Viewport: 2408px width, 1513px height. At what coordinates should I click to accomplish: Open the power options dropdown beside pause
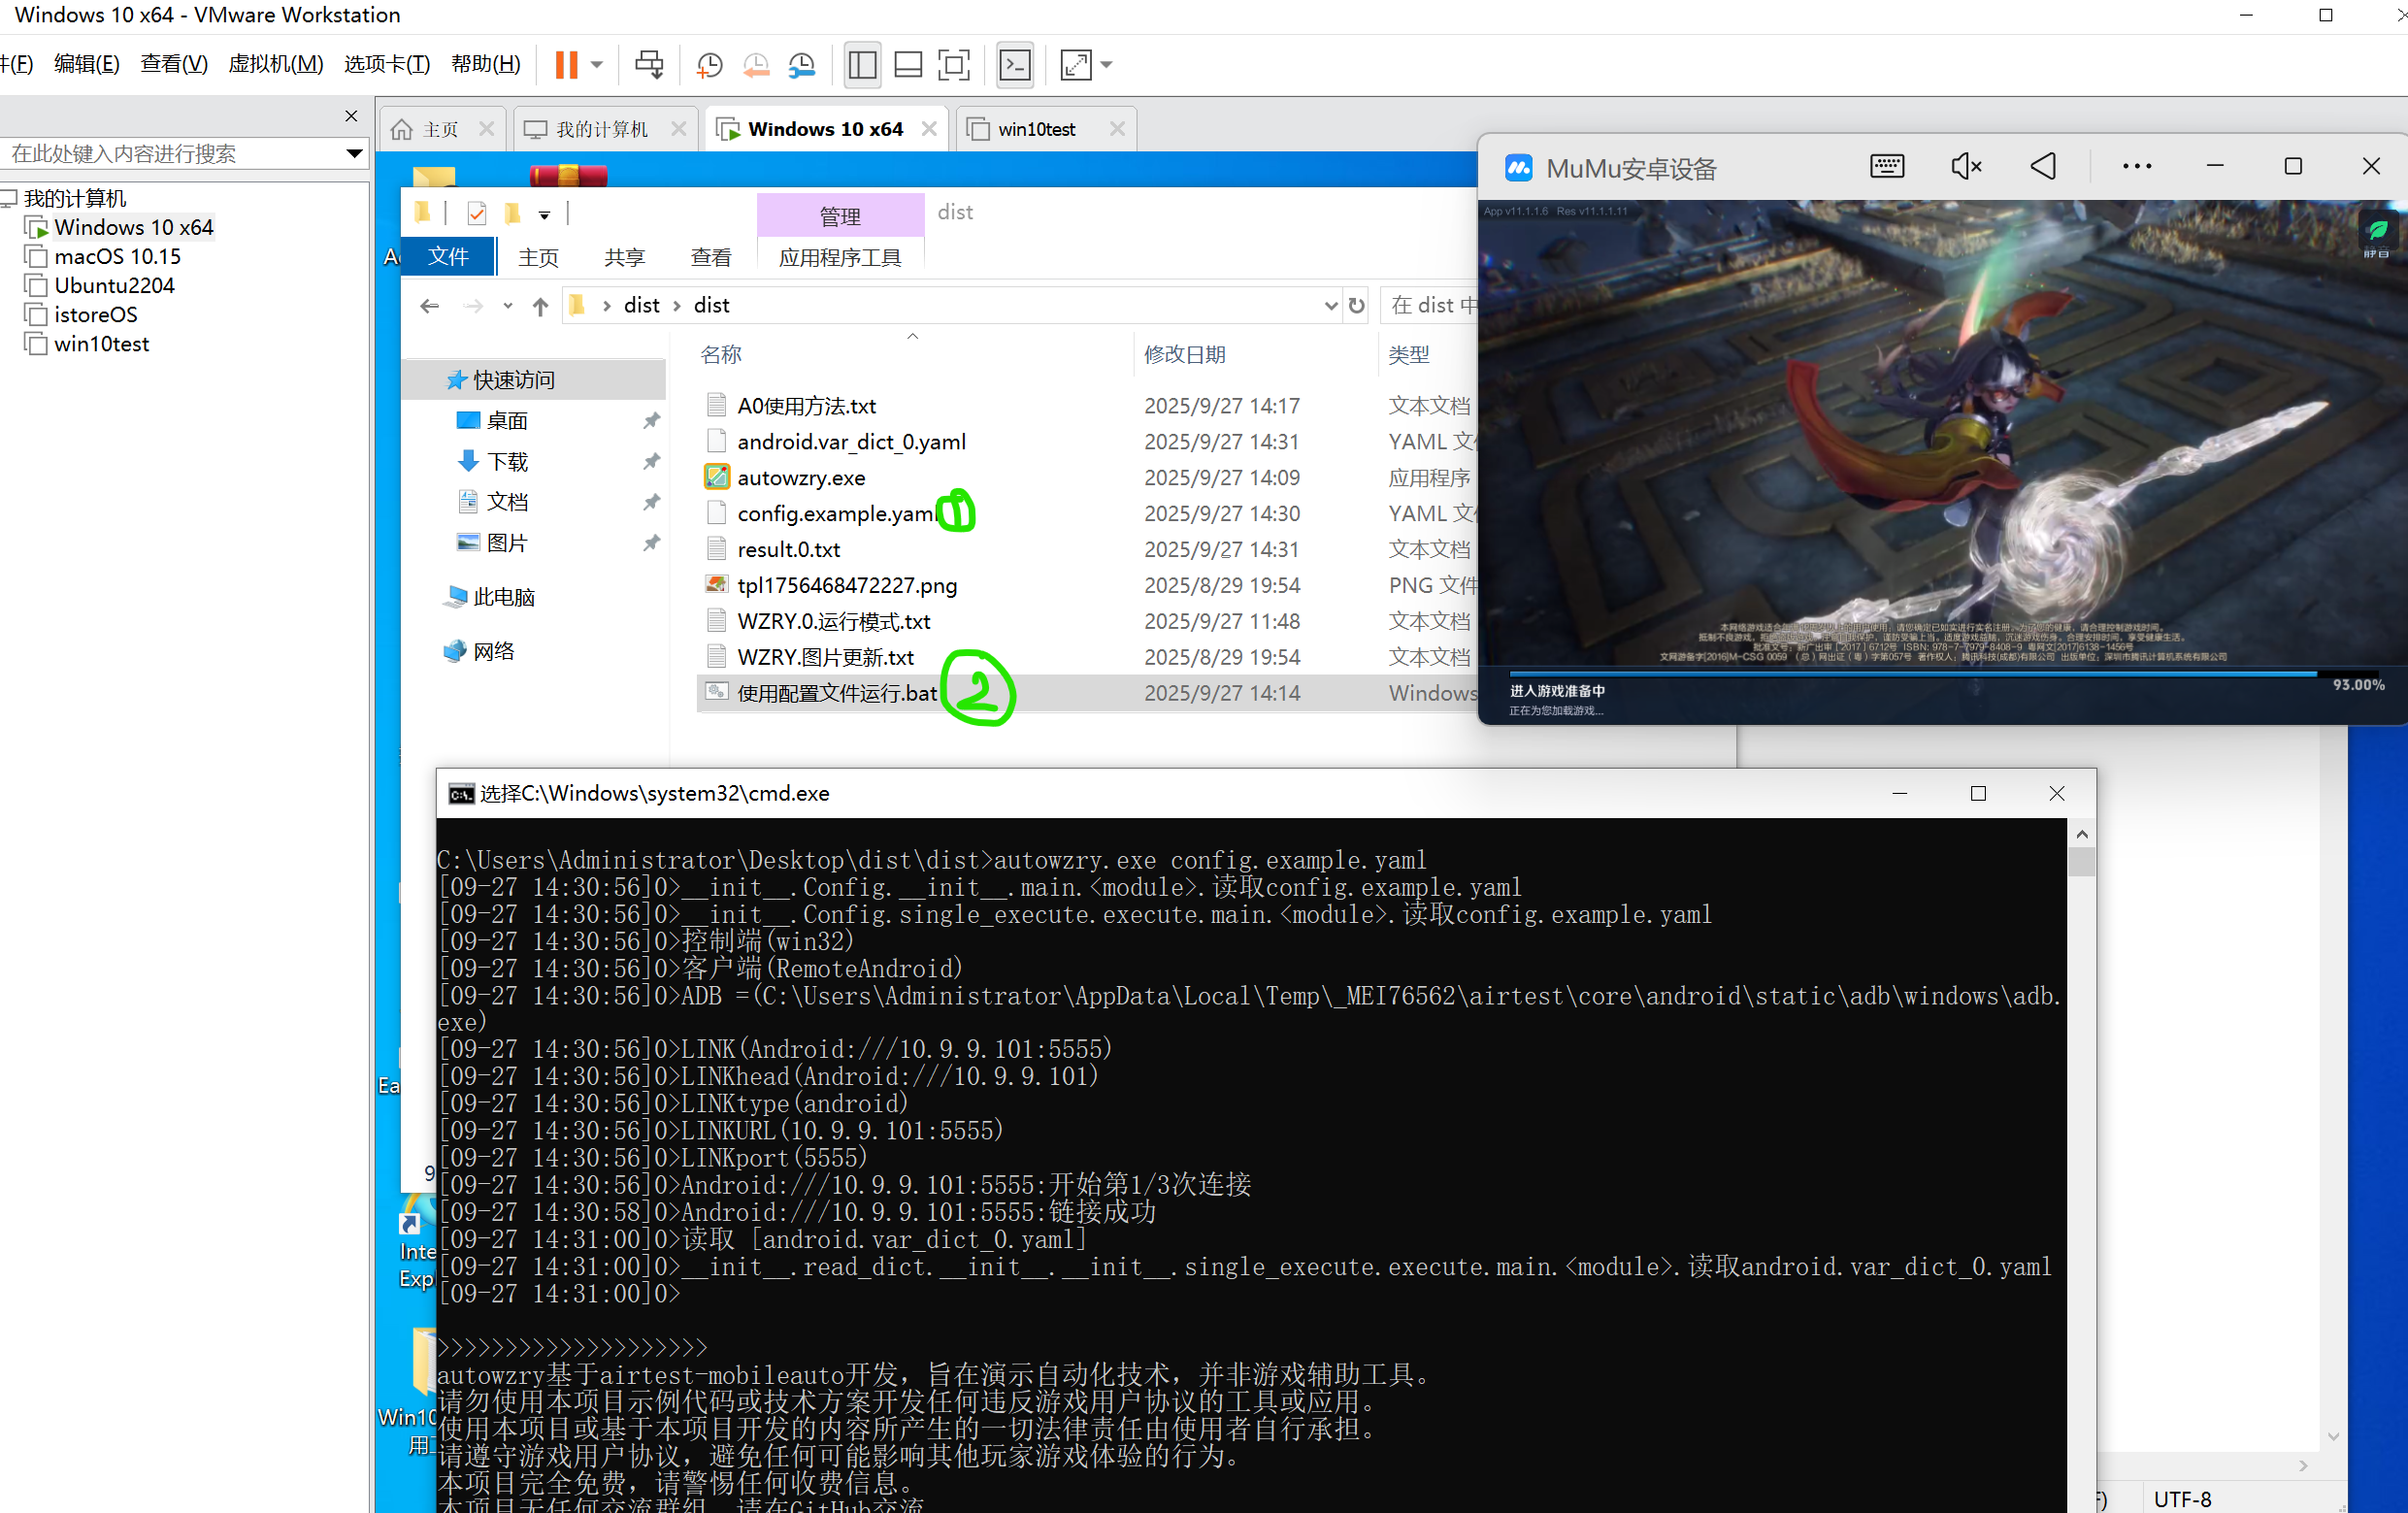click(x=597, y=65)
